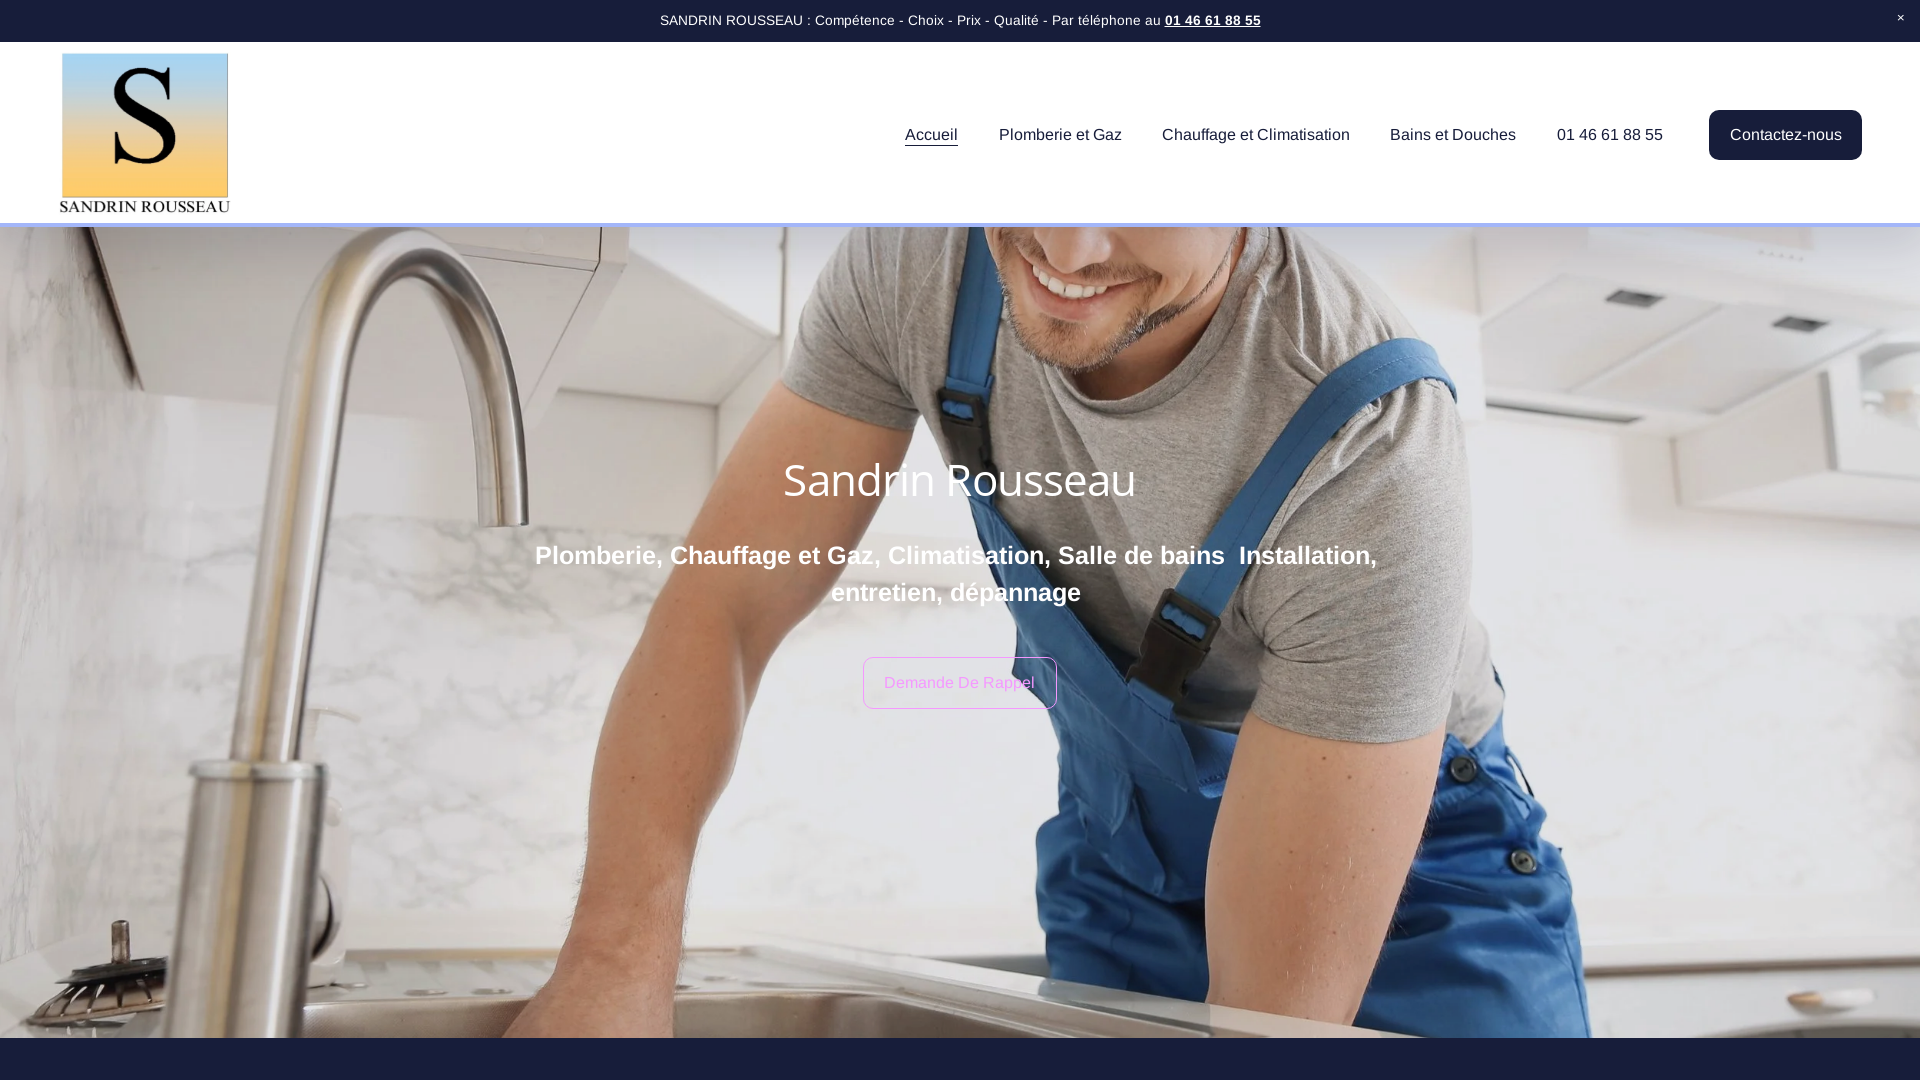Select Bains et Douches in navigation
1920x1080 pixels.
[x=1452, y=135]
